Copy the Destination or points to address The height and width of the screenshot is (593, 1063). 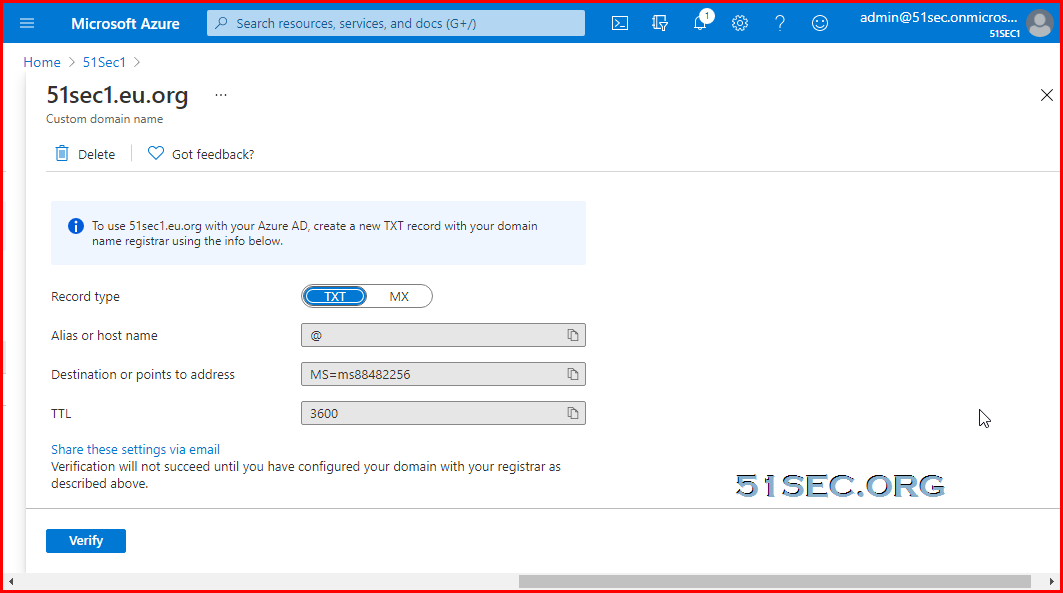point(573,374)
